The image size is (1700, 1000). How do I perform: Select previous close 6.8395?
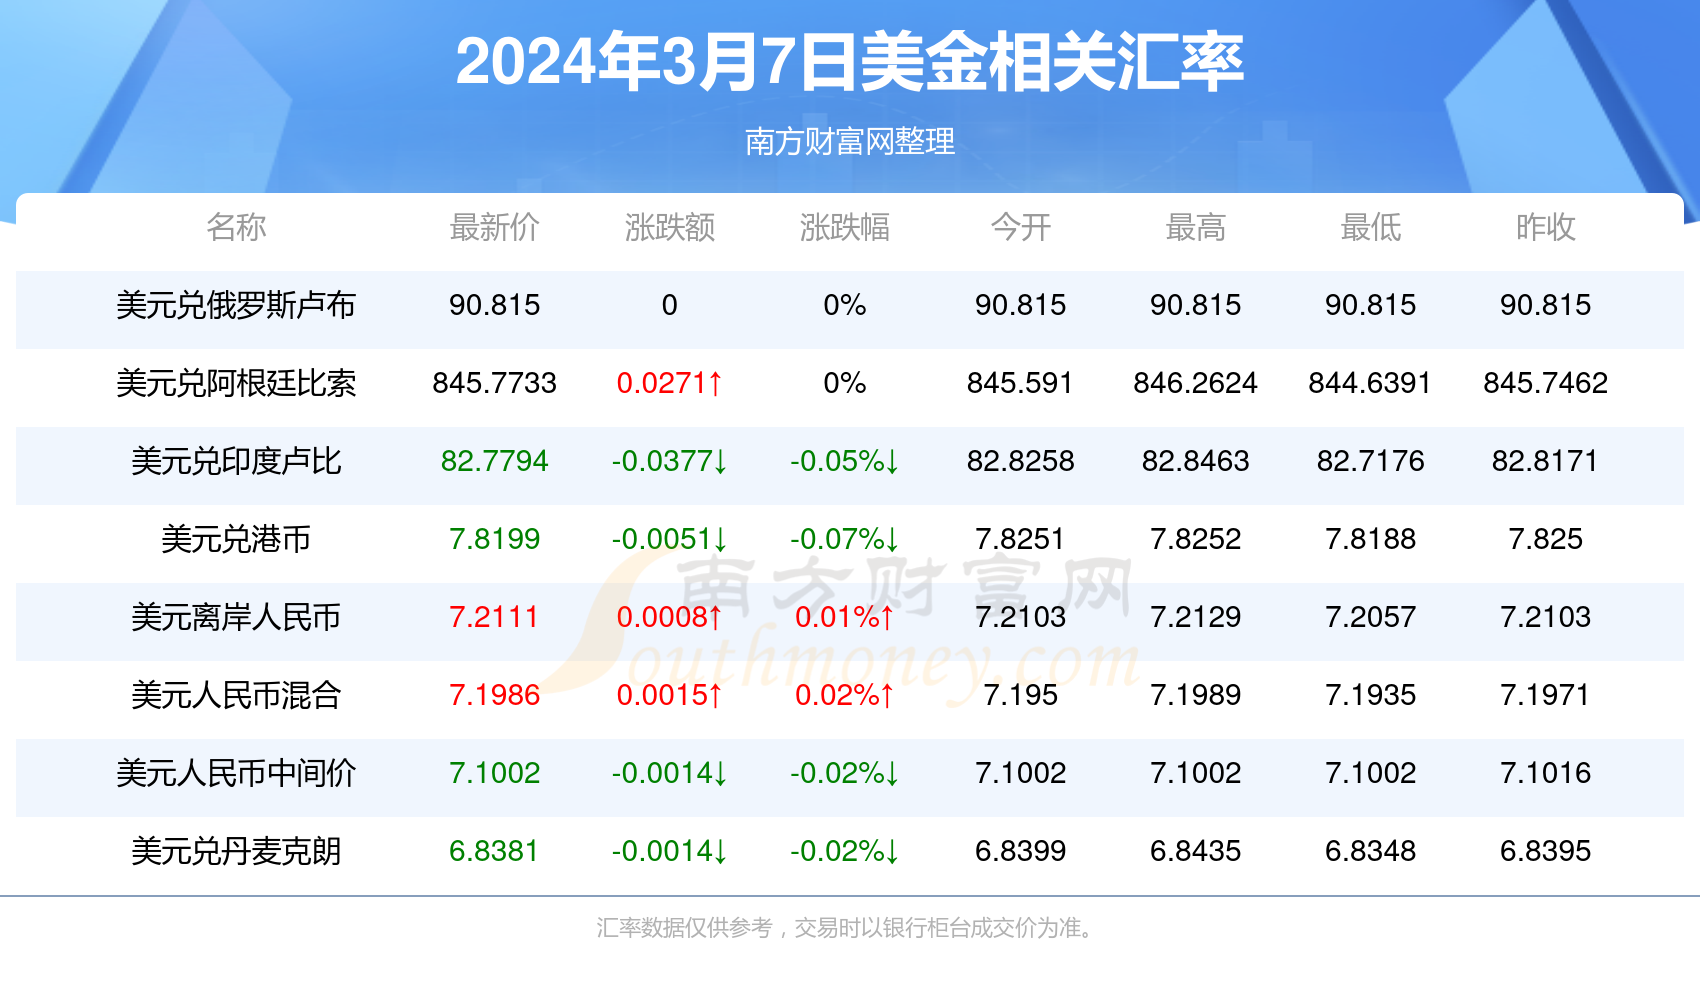(x=1545, y=851)
